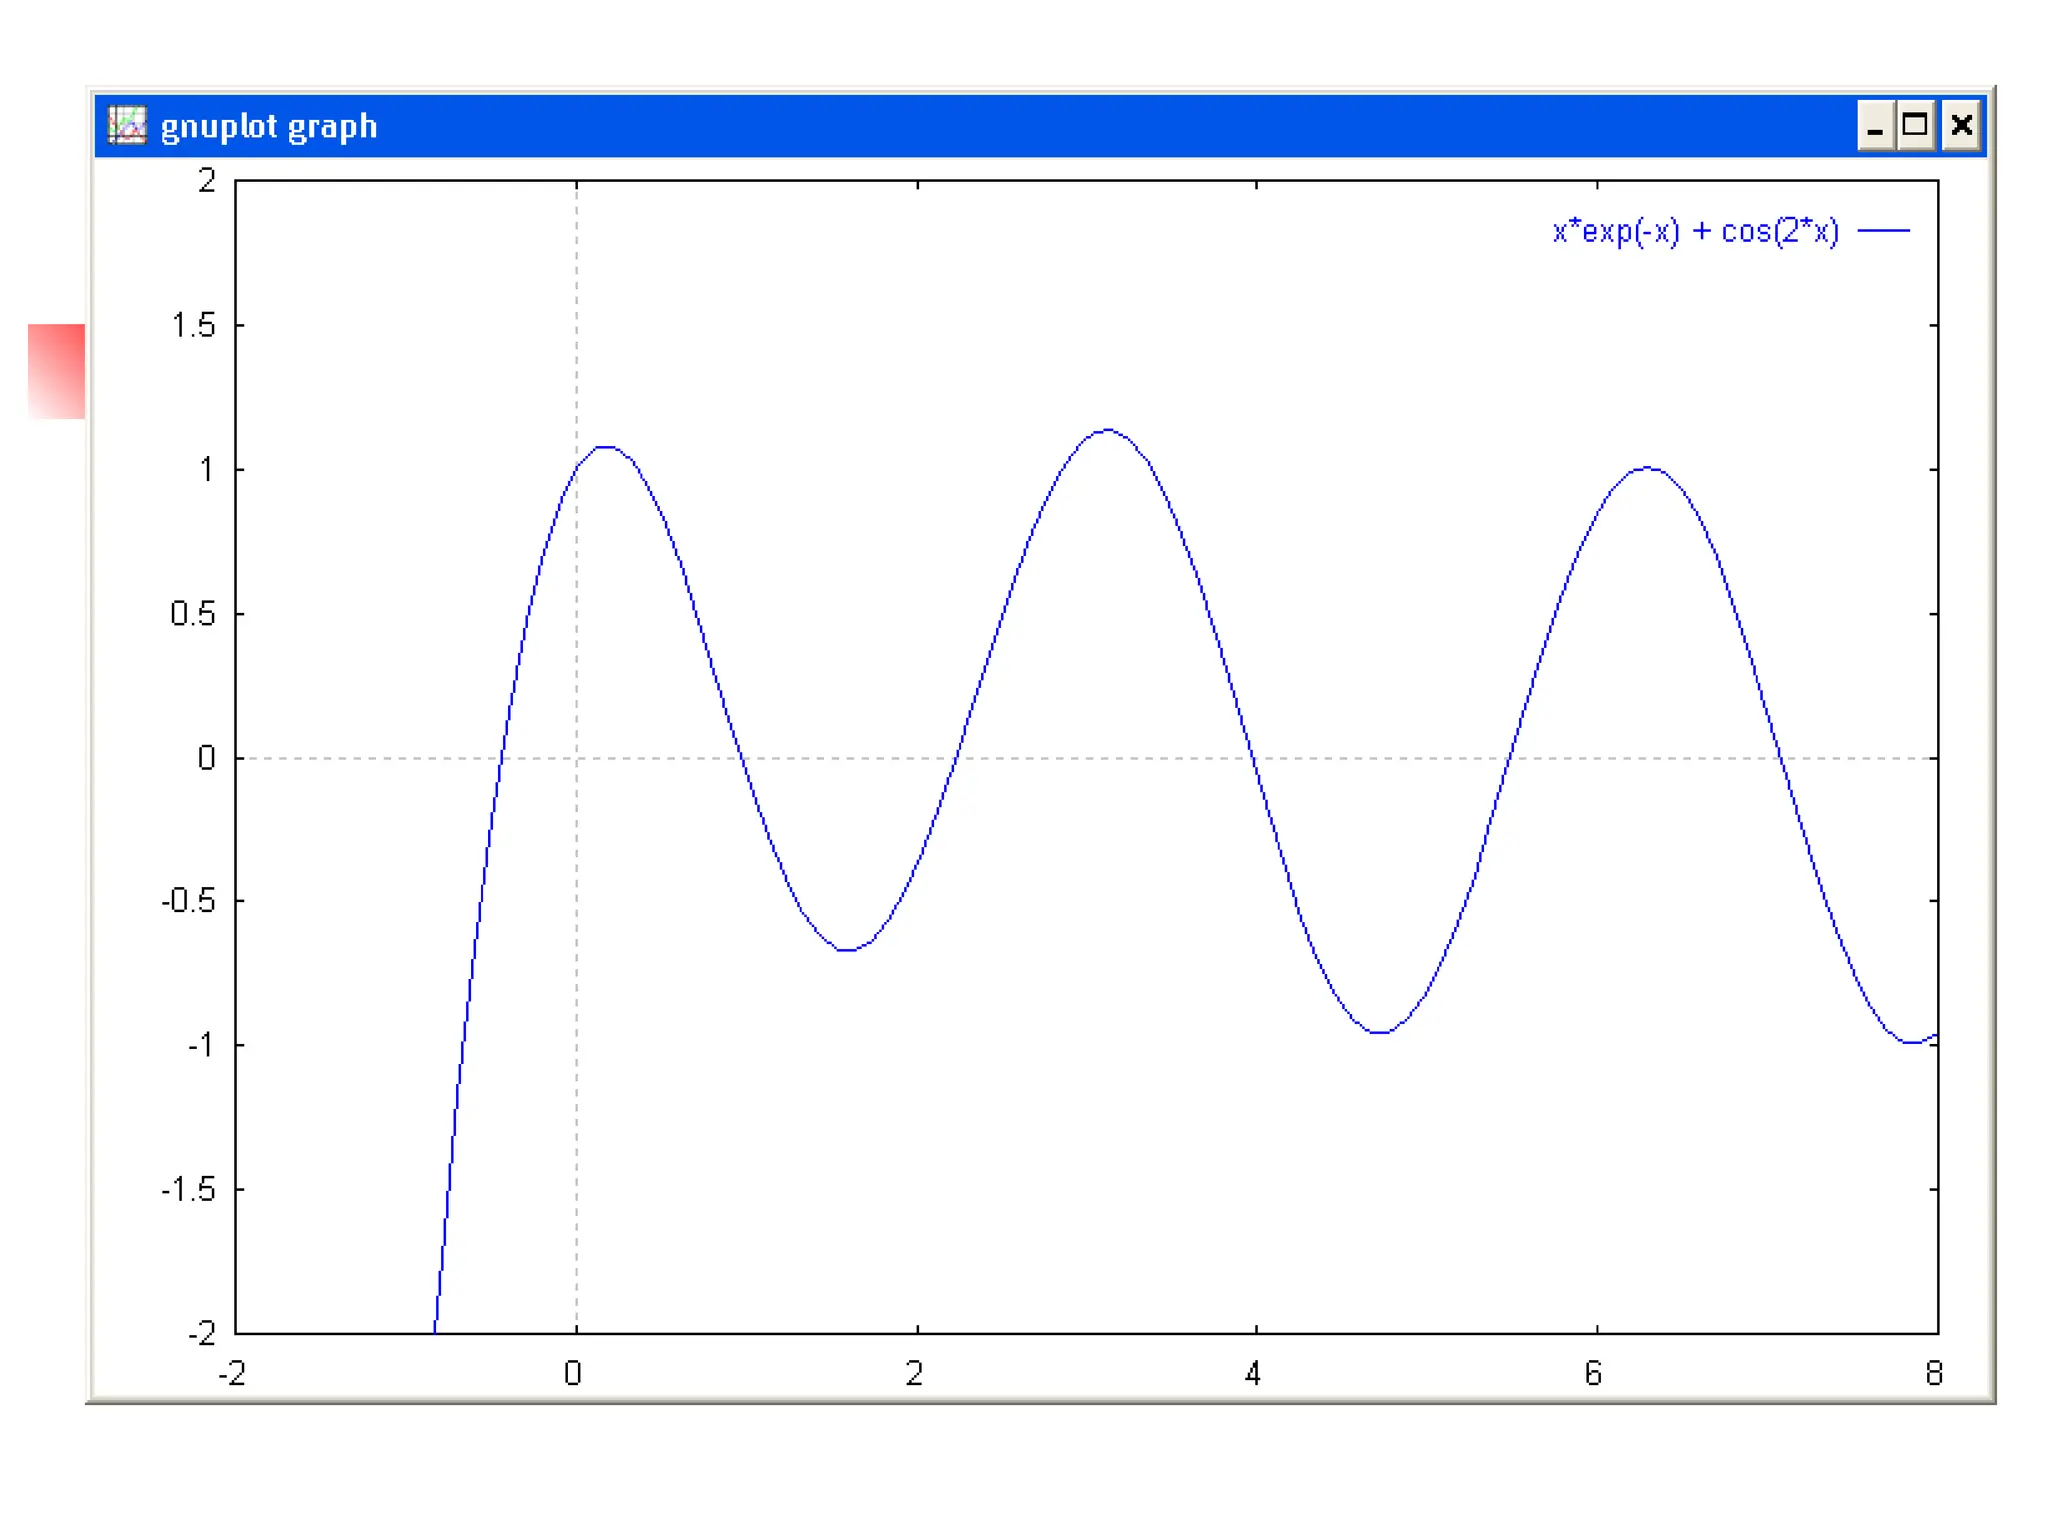Click the x-axis tick label 6
The width and height of the screenshot is (2048, 1536).
point(1594,1374)
